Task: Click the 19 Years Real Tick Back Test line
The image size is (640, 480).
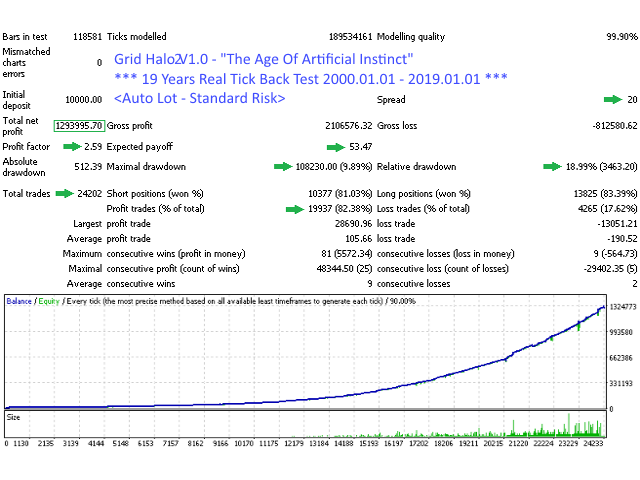Action: pos(311,79)
